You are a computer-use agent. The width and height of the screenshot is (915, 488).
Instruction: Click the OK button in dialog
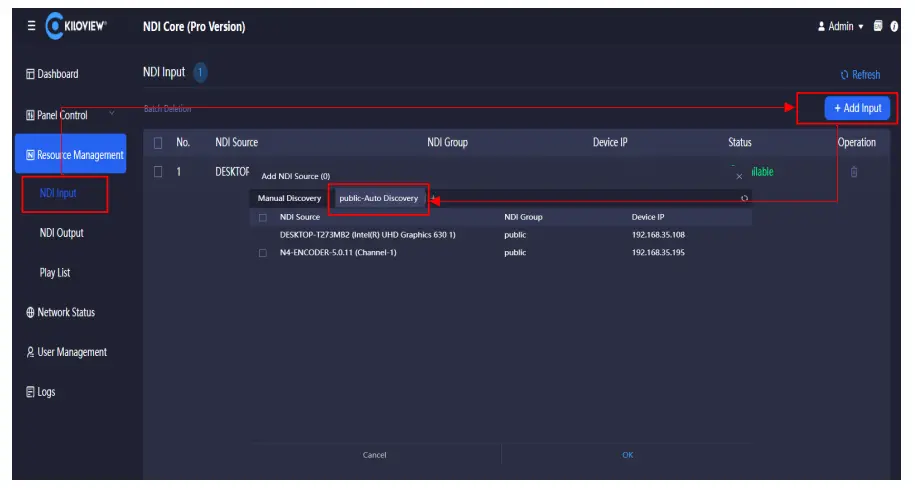[x=627, y=455]
